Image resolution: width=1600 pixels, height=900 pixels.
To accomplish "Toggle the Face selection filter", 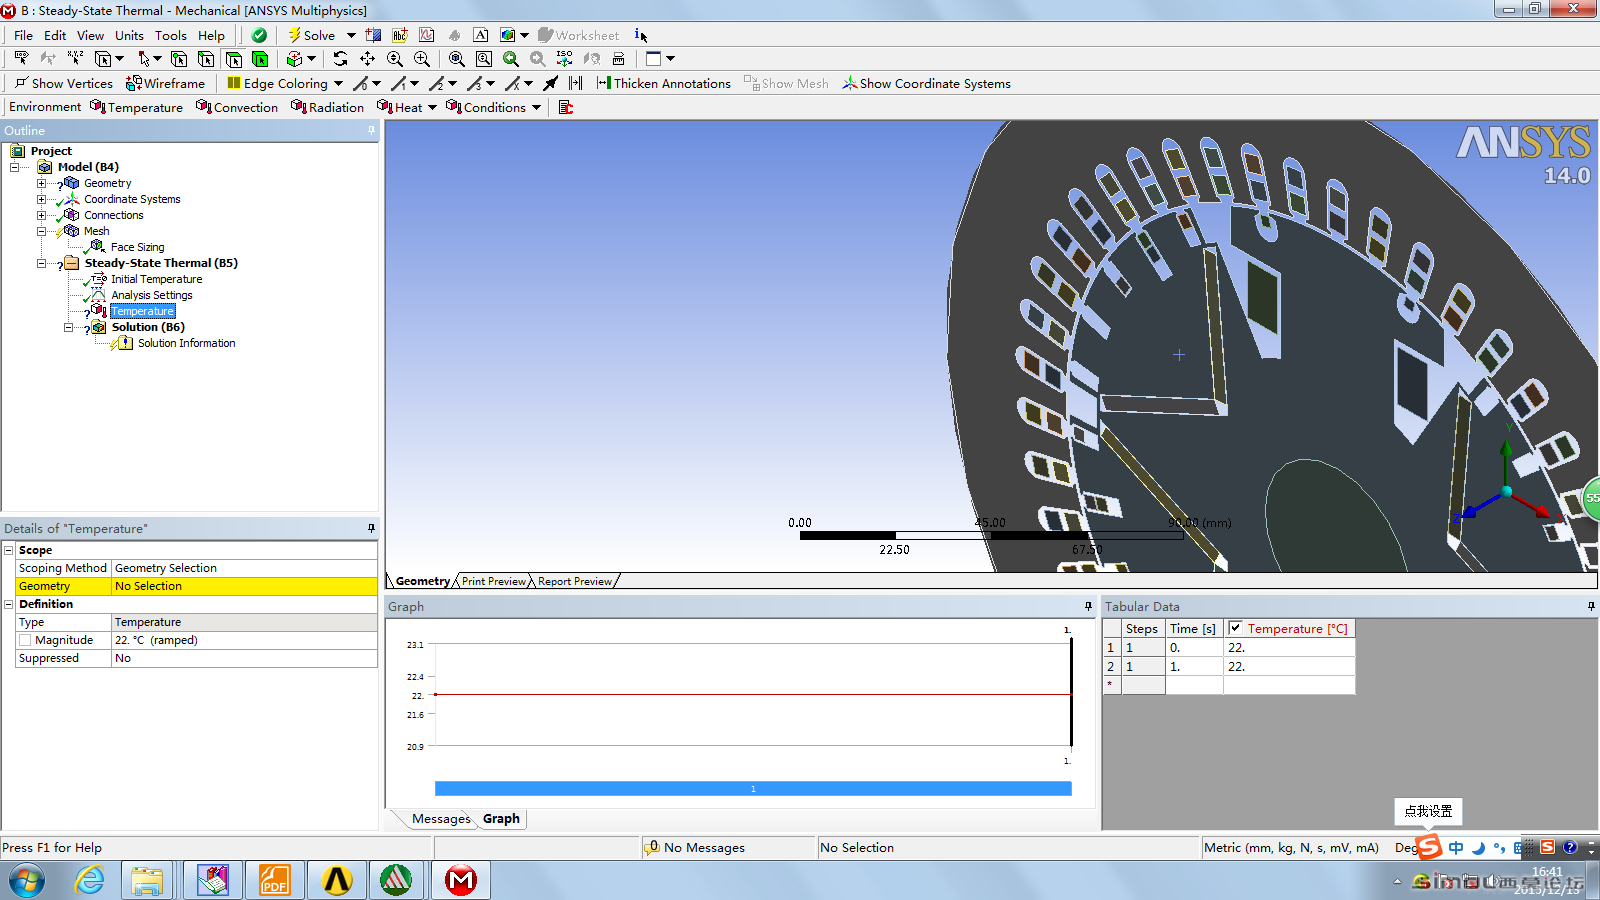I will pyautogui.click(x=233, y=59).
